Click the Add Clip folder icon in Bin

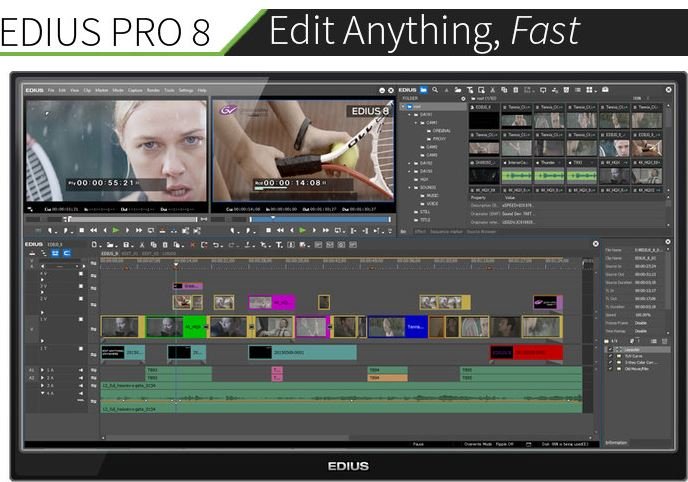pos(458,89)
